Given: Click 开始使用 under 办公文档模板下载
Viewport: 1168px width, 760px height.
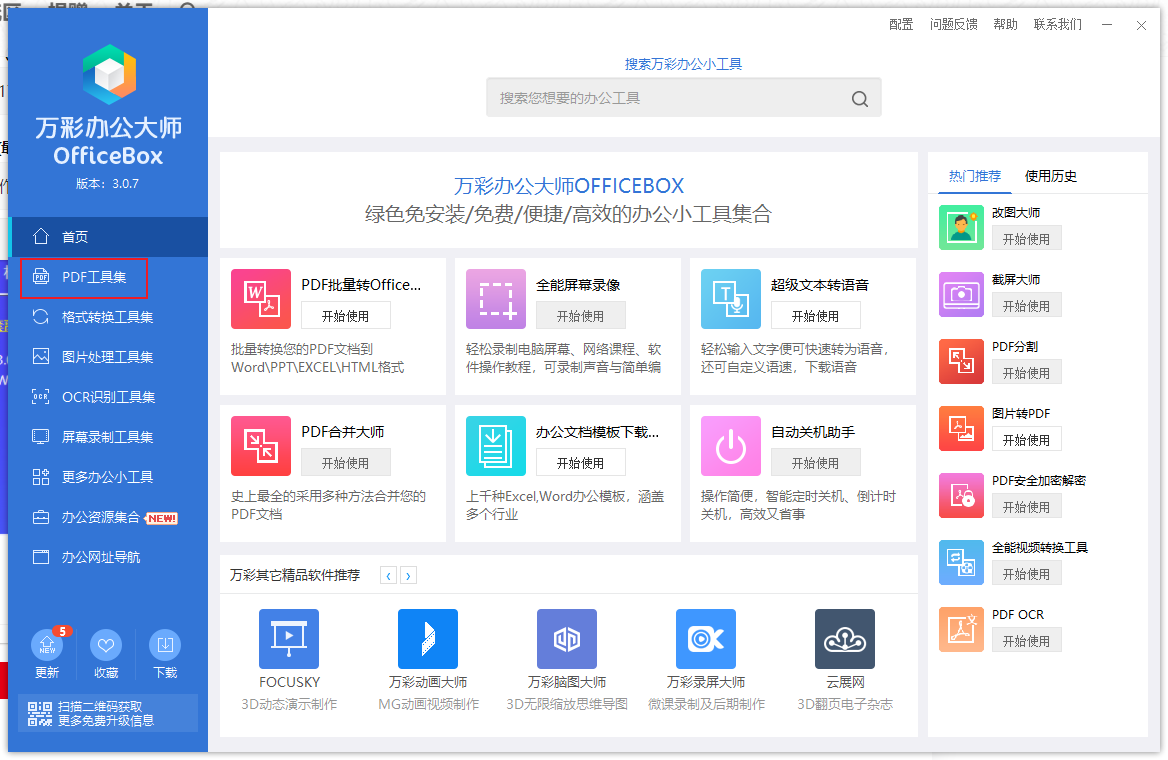Looking at the screenshot, I should [x=580, y=463].
